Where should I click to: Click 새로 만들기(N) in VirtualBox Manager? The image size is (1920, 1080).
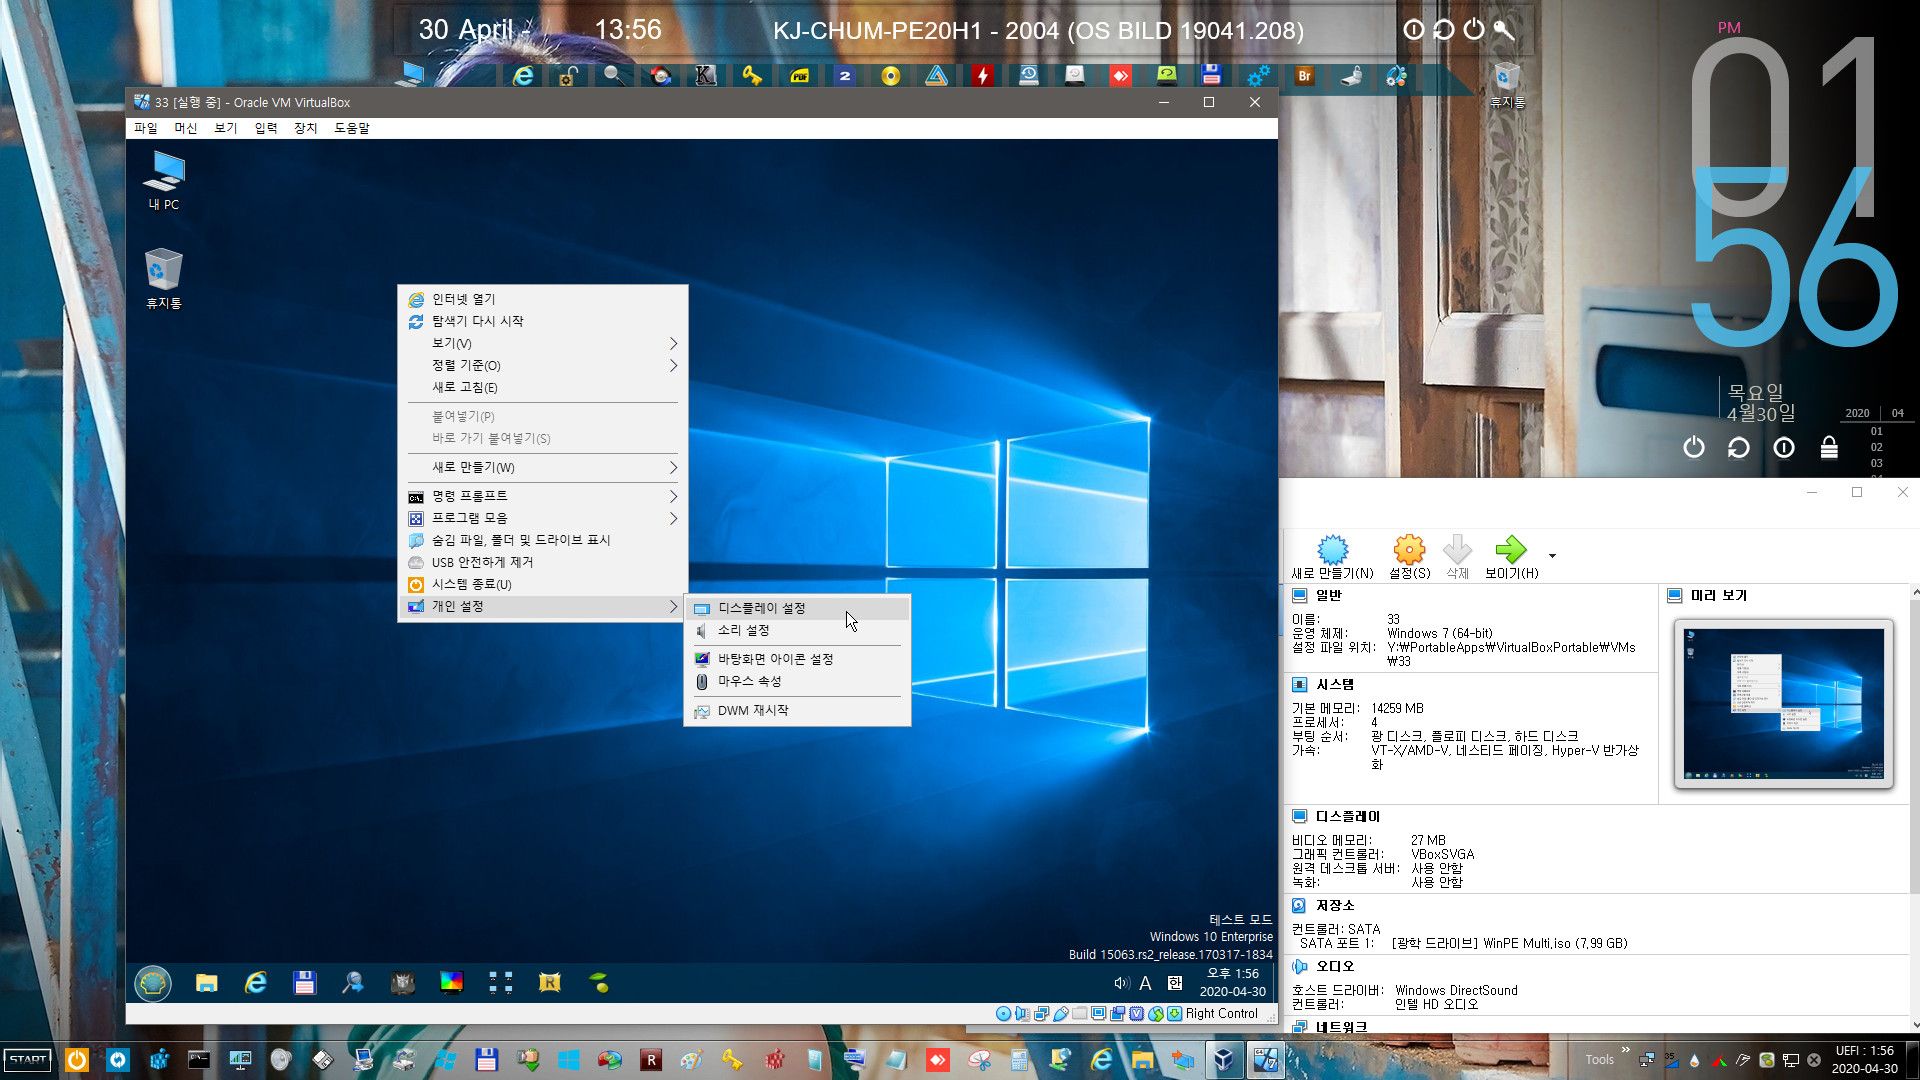1332,557
